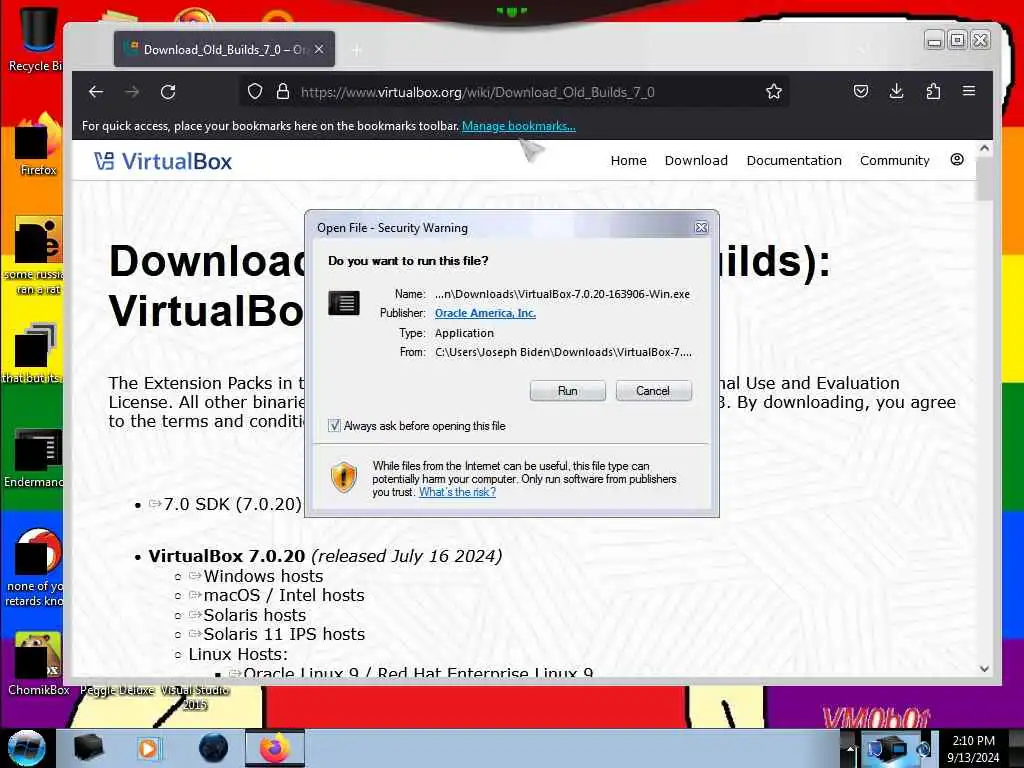Viewport: 1024px width, 768px height.
Task: Click Cancel in the Security Warning dialog
Action: (x=653, y=391)
